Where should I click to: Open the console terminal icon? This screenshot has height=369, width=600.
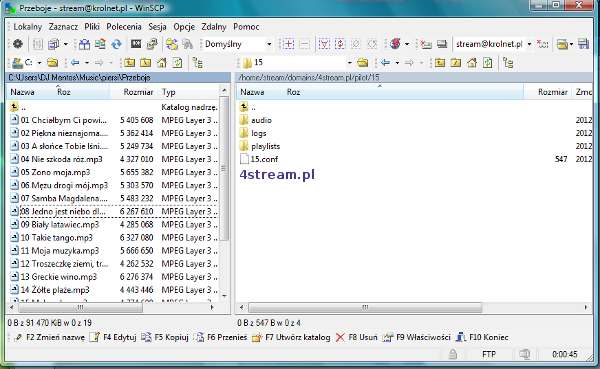click(136, 44)
